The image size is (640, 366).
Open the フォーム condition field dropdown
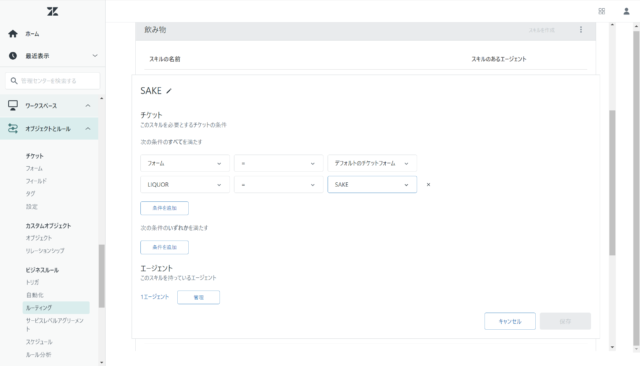click(x=185, y=163)
